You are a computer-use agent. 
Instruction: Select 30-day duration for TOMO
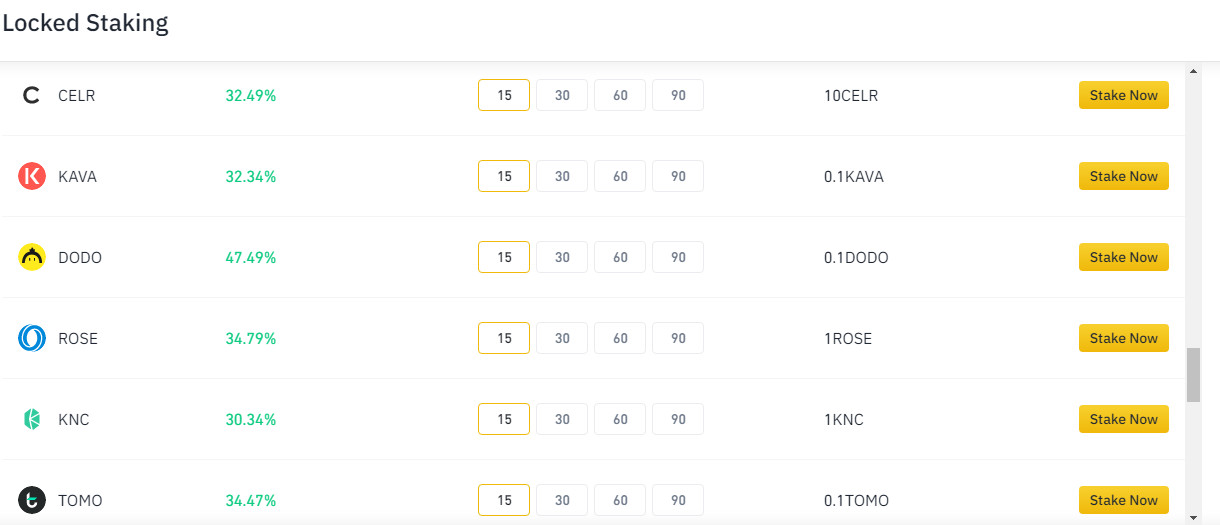pos(562,500)
